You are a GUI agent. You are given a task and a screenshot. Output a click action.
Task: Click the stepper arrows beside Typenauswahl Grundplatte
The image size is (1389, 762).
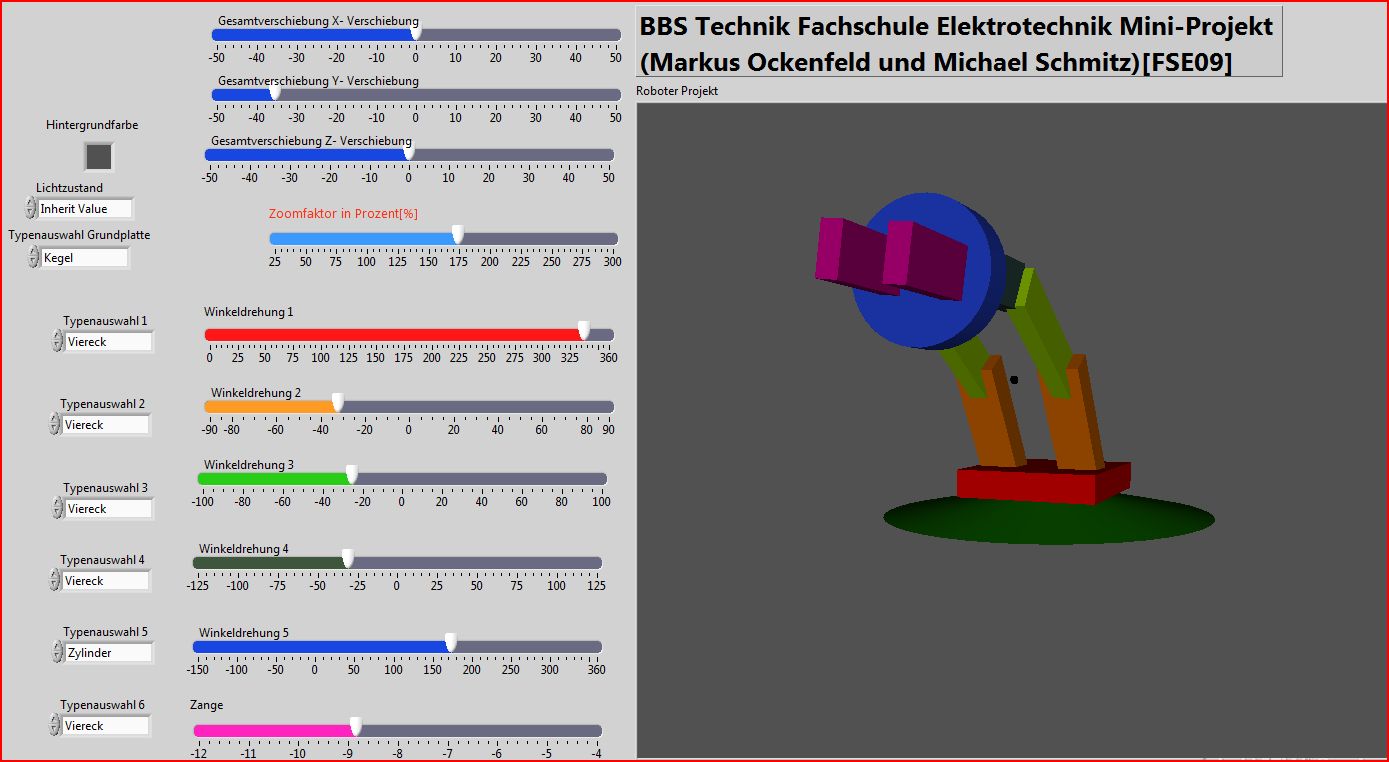(33, 258)
